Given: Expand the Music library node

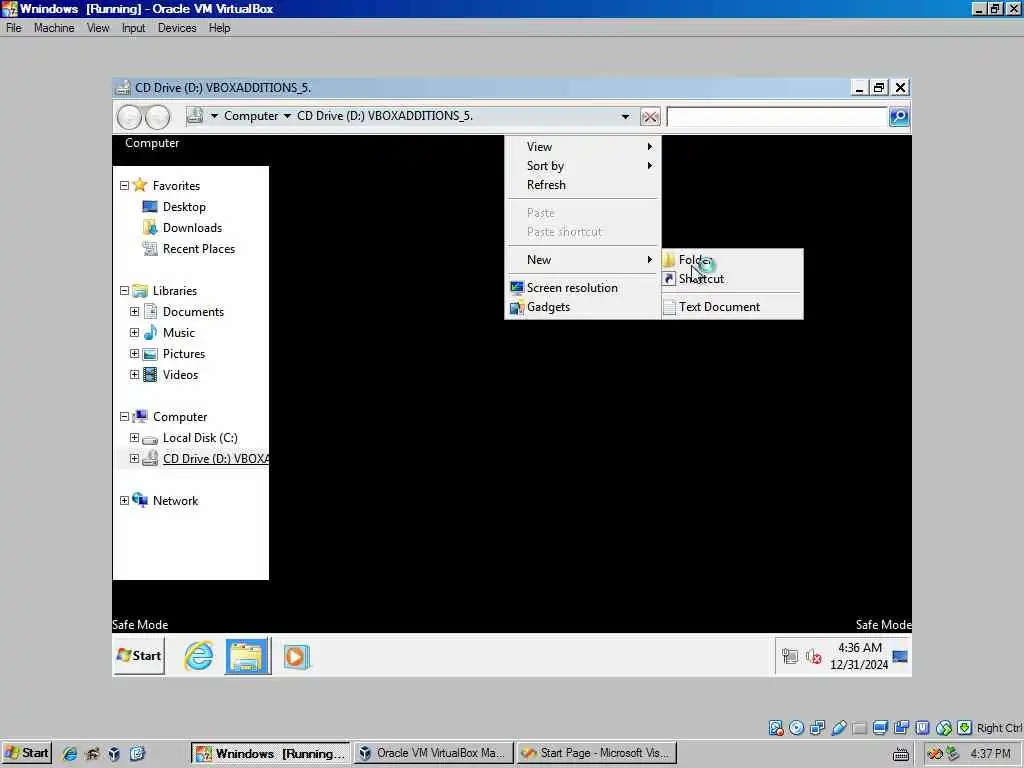Looking at the screenshot, I should click(x=135, y=332).
